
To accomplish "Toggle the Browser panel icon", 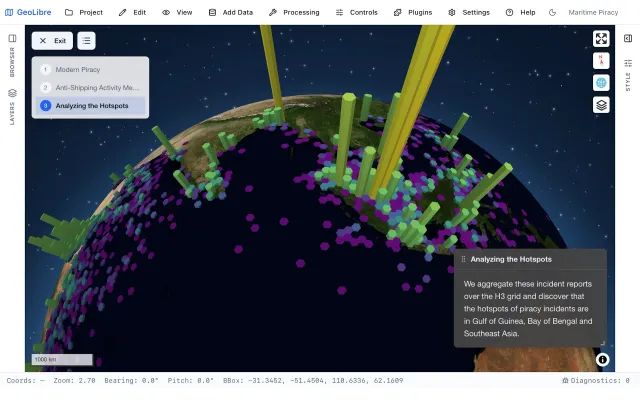I will coord(12,38).
